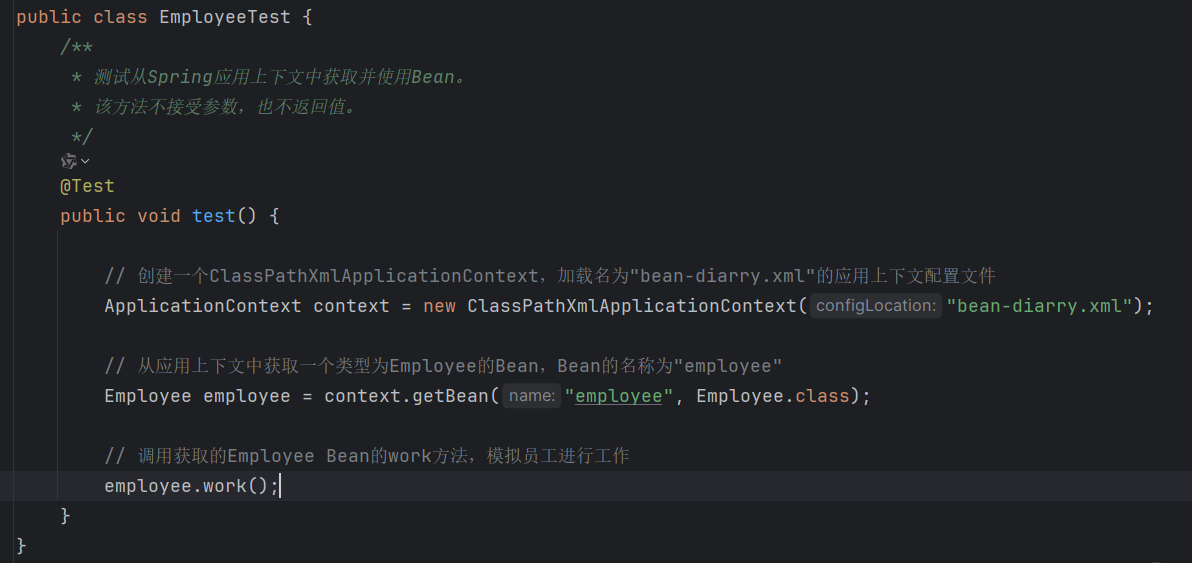The width and height of the screenshot is (1192, 563).
Task: Click the class keyword
Action: 121,17
